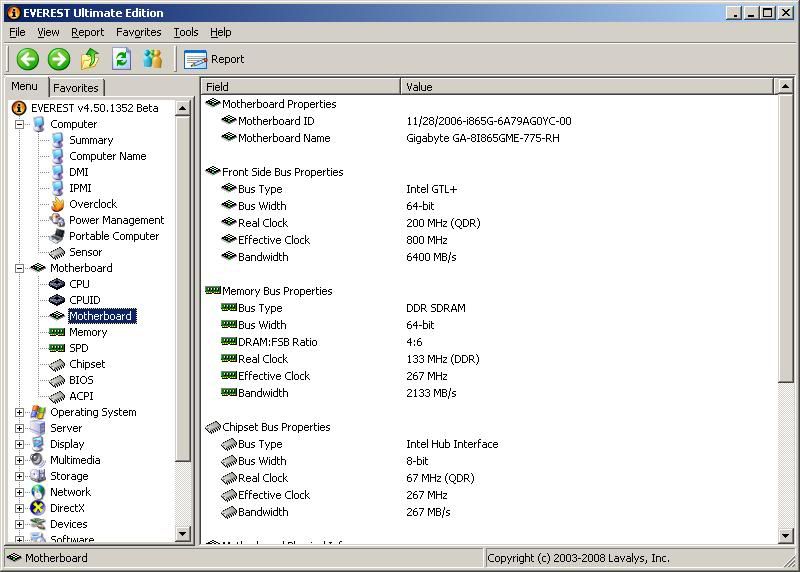Click the CPUID chip icon in tree
Viewport: 800px width, 572px height.
pyautogui.click(x=57, y=300)
